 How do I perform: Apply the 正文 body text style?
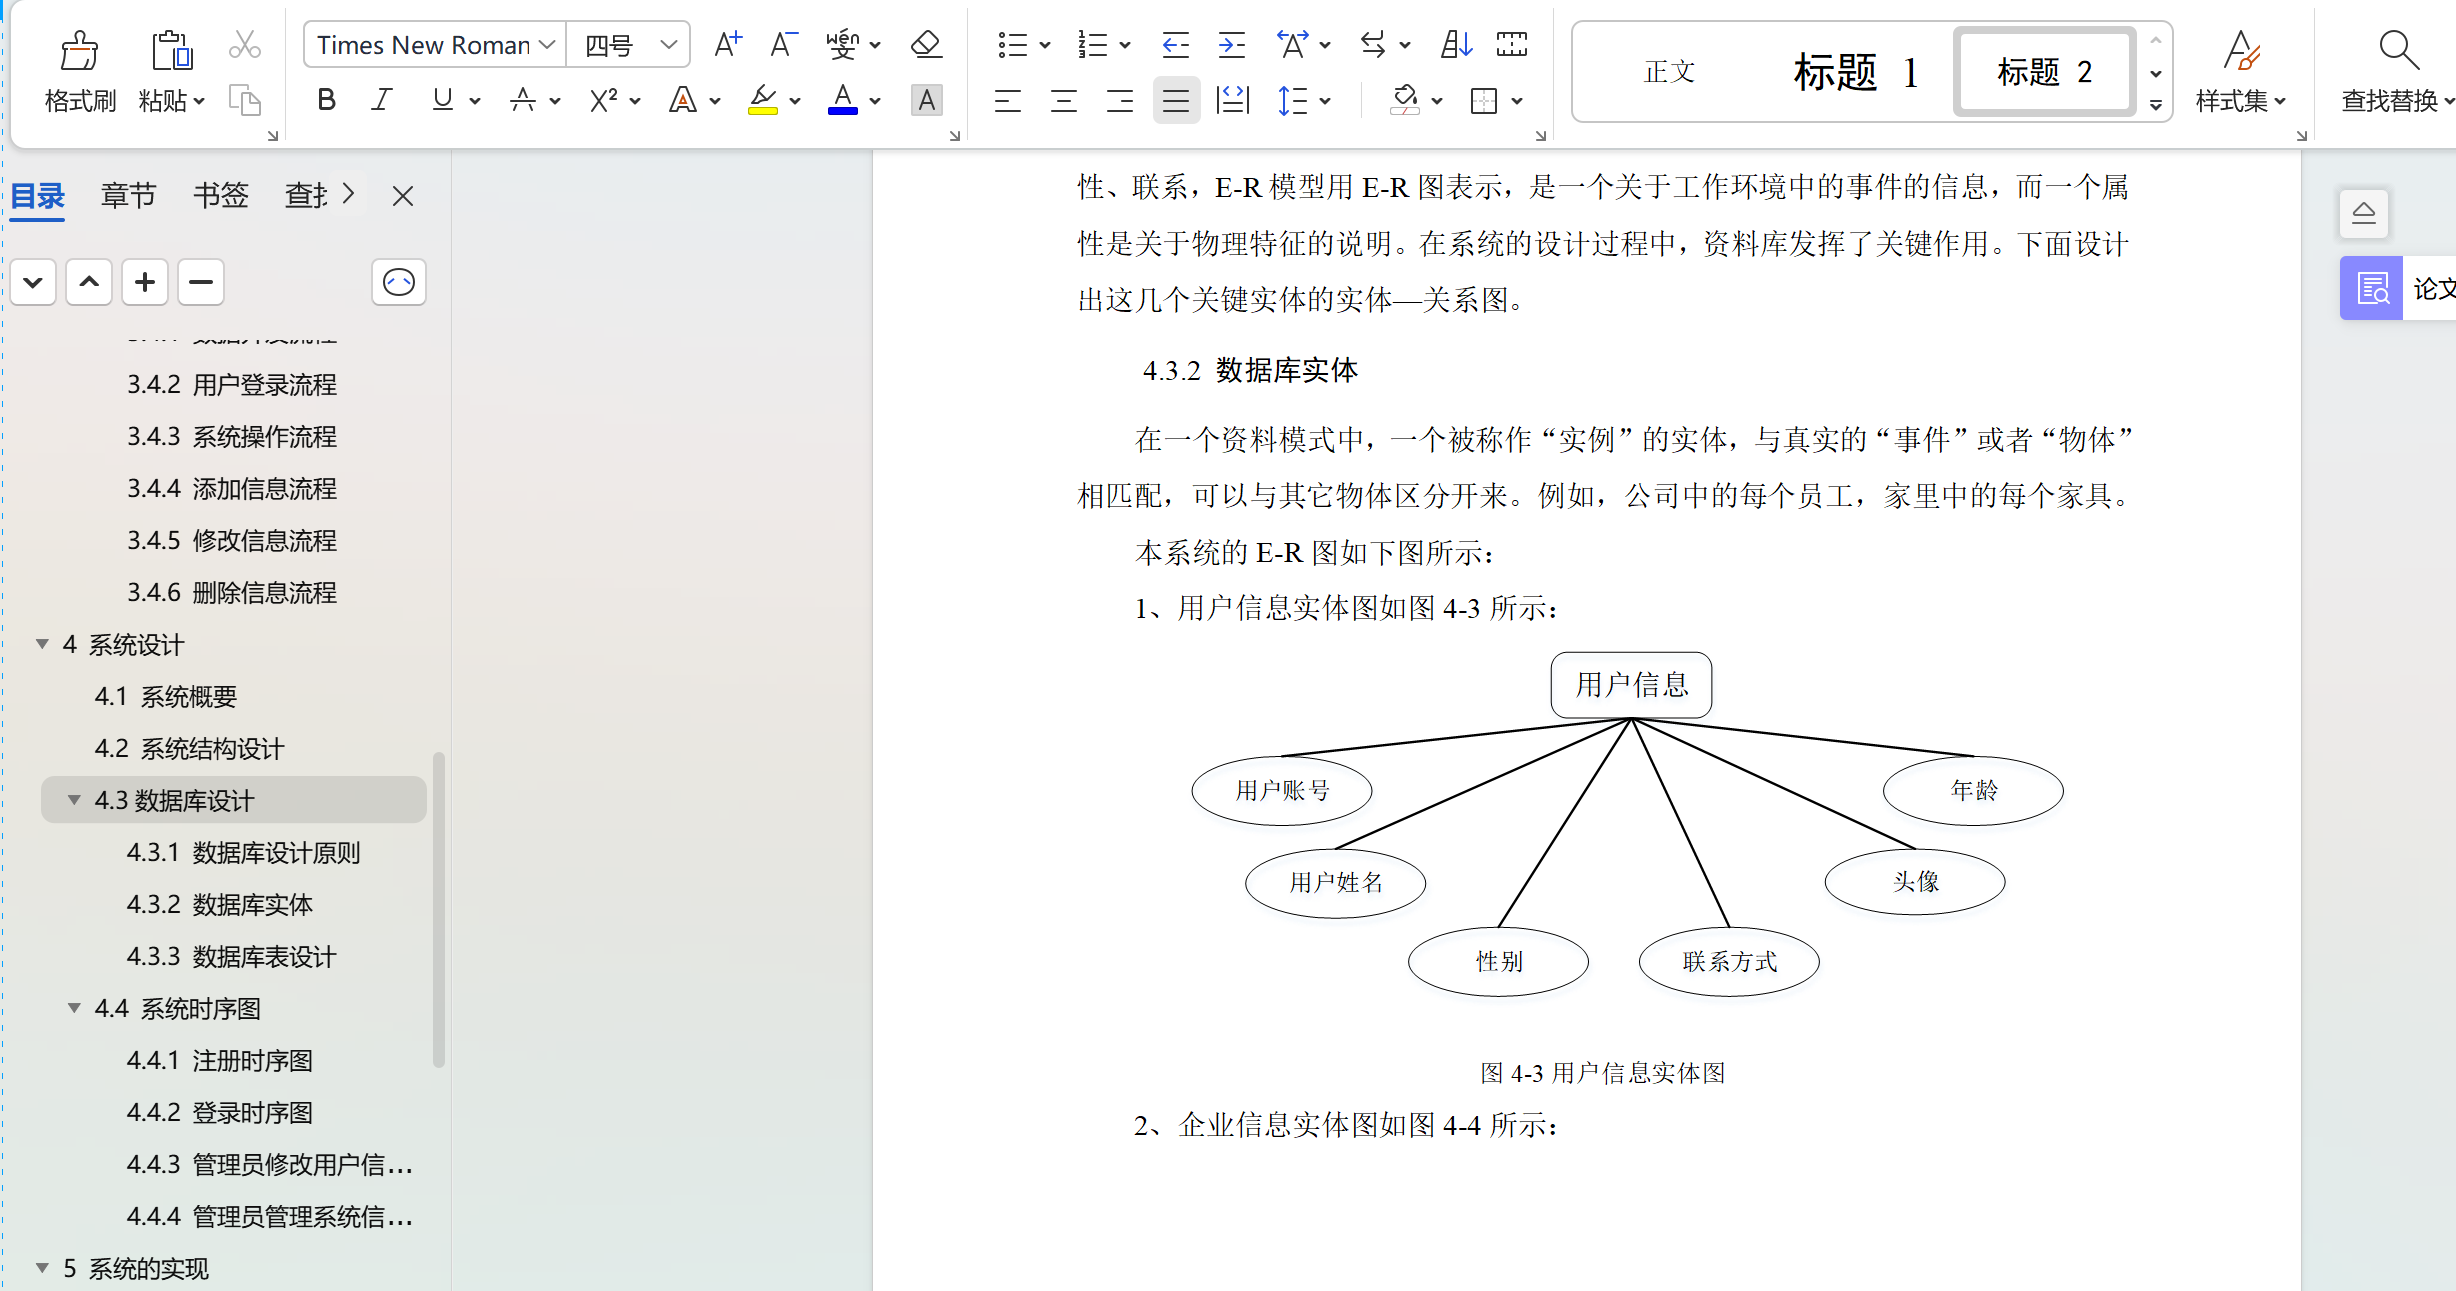pyautogui.click(x=1668, y=71)
